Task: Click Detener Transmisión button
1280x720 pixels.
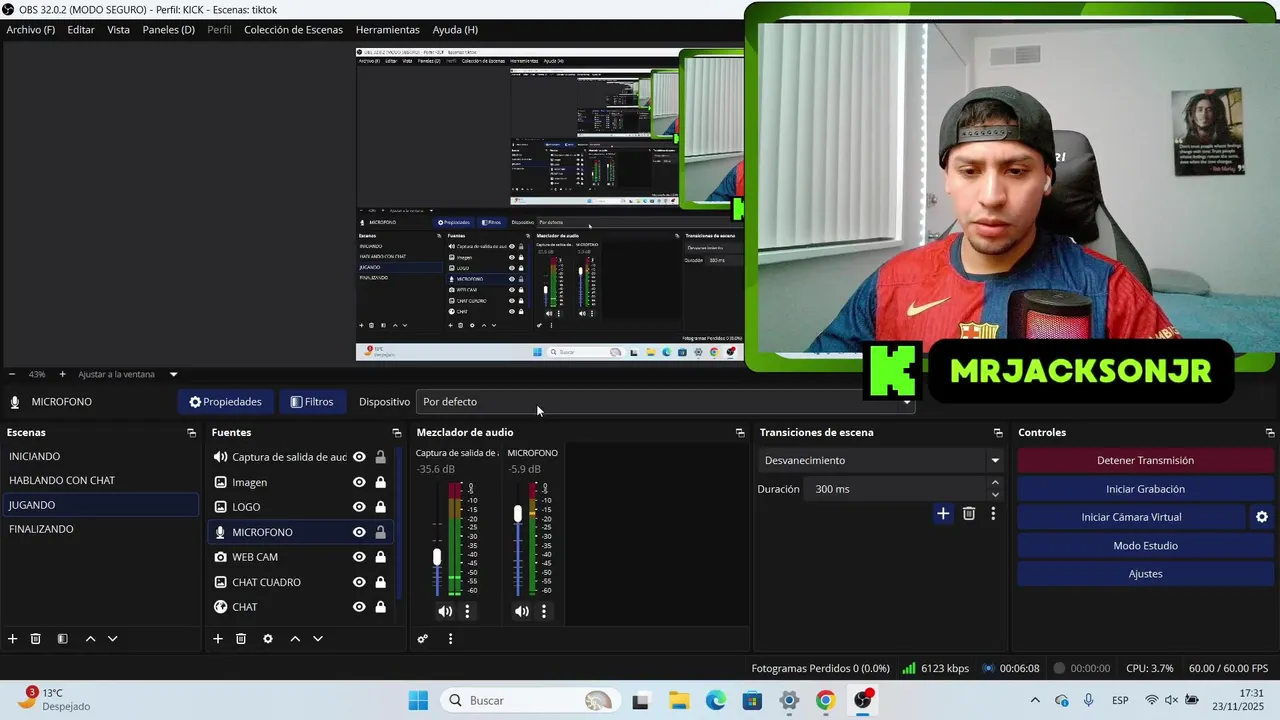Action: click(1145, 461)
